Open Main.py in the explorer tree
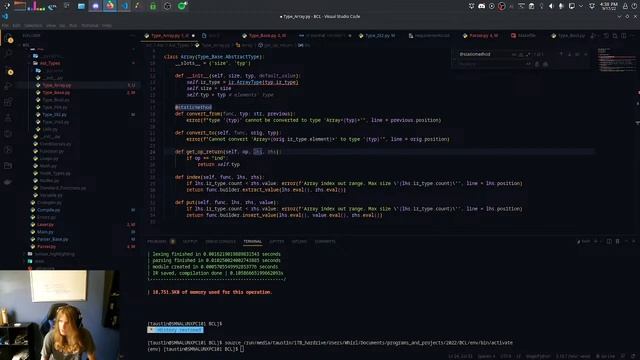This screenshot has width=640, height=360. pyautogui.click(x=45, y=232)
